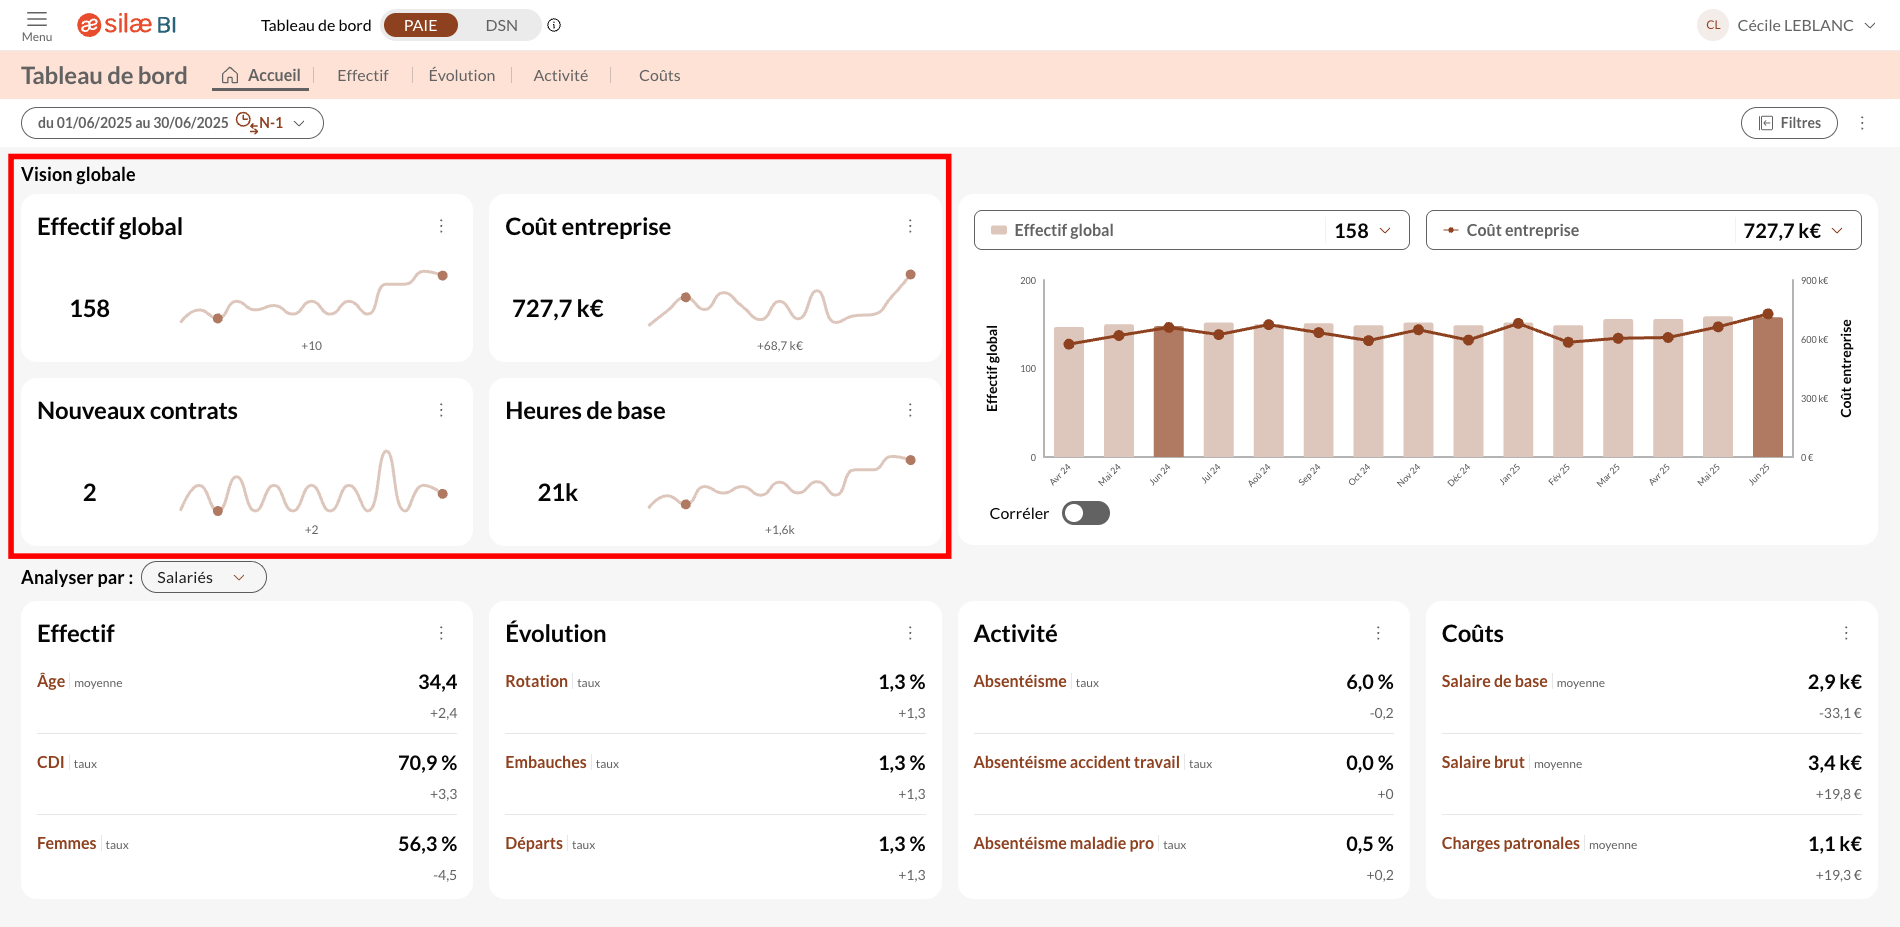Select the PAIE mode pill
The height and width of the screenshot is (927, 1900).
420,25
